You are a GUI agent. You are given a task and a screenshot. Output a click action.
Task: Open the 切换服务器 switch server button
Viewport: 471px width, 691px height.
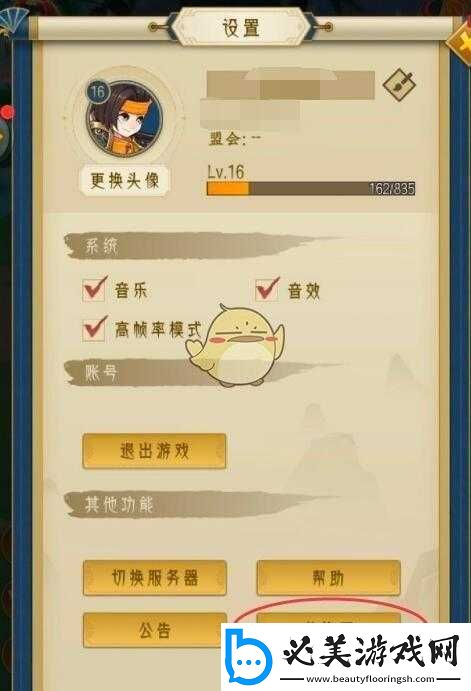click(x=154, y=578)
